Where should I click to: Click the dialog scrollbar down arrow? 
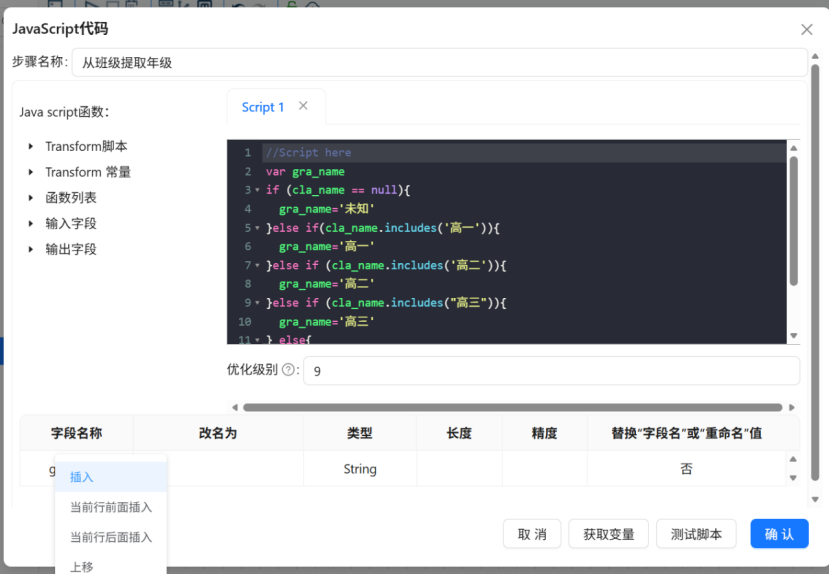point(815,499)
